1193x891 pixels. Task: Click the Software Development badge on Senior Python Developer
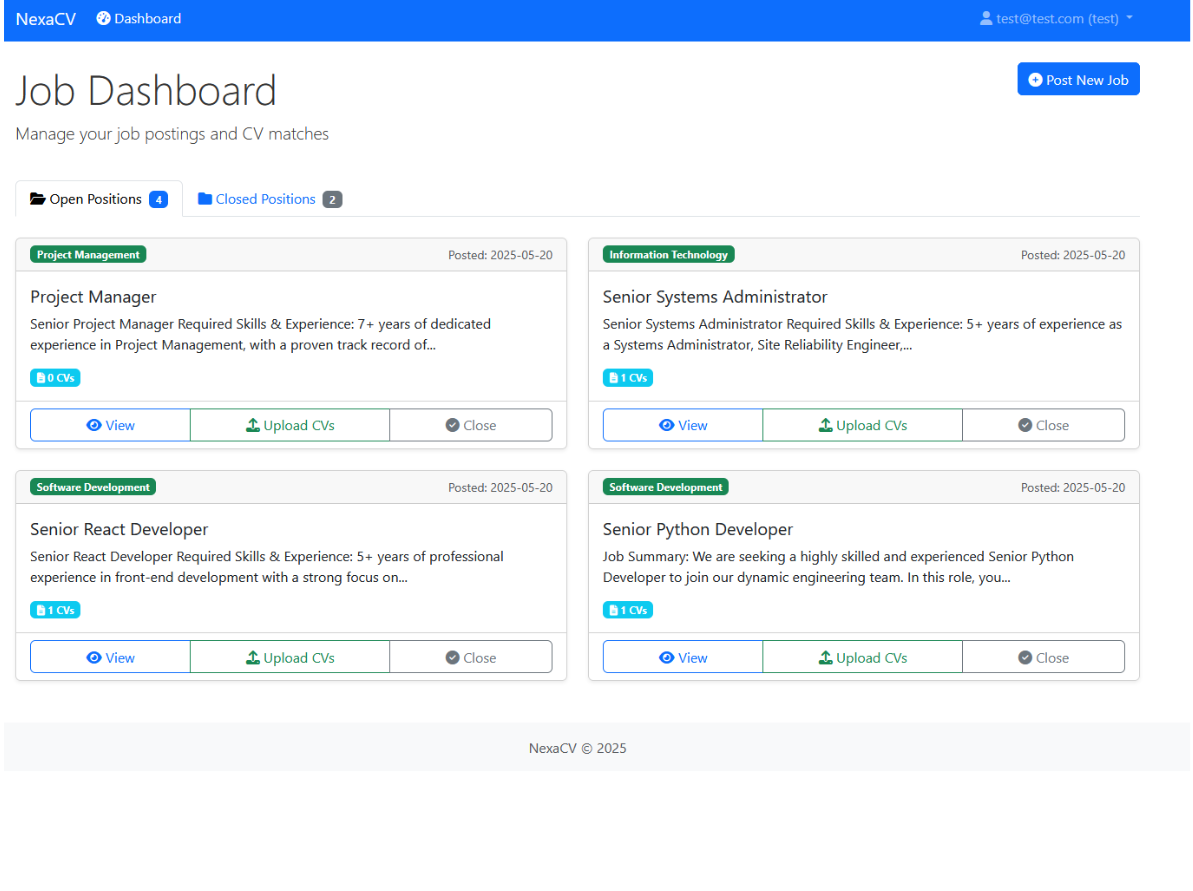click(x=666, y=487)
